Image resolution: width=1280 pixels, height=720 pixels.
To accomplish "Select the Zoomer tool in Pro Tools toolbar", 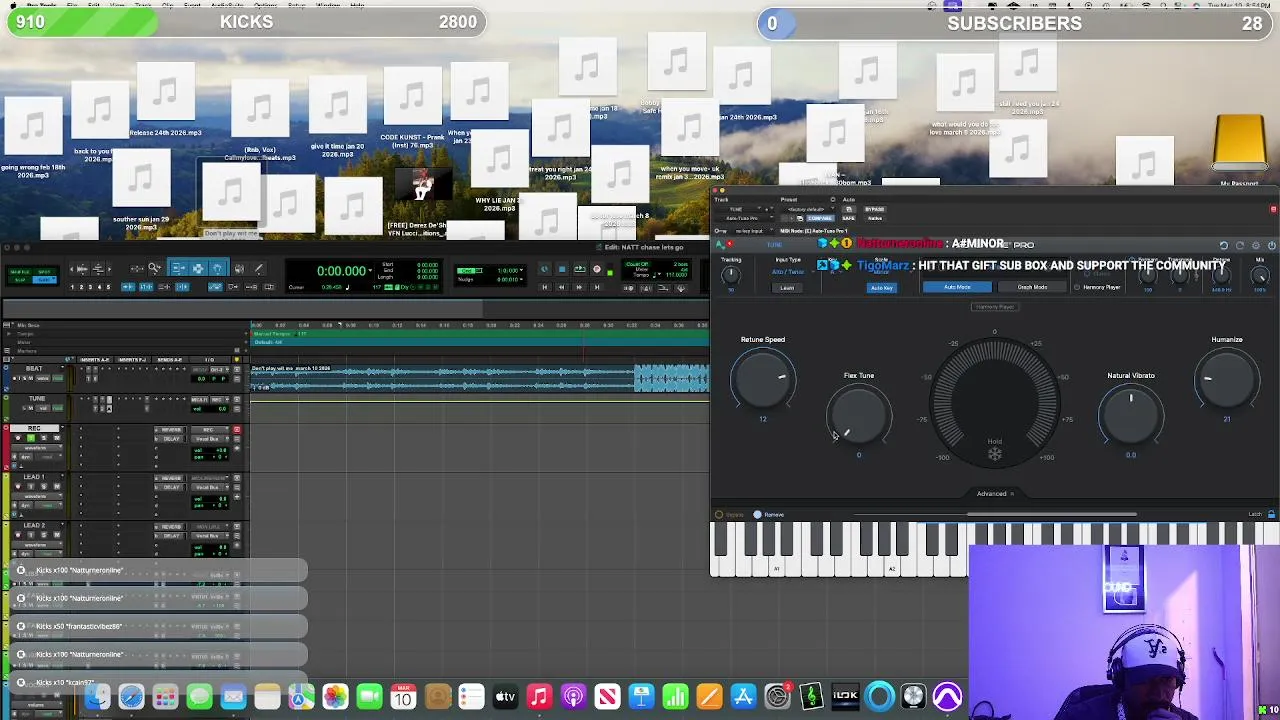I will coord(155,268).
